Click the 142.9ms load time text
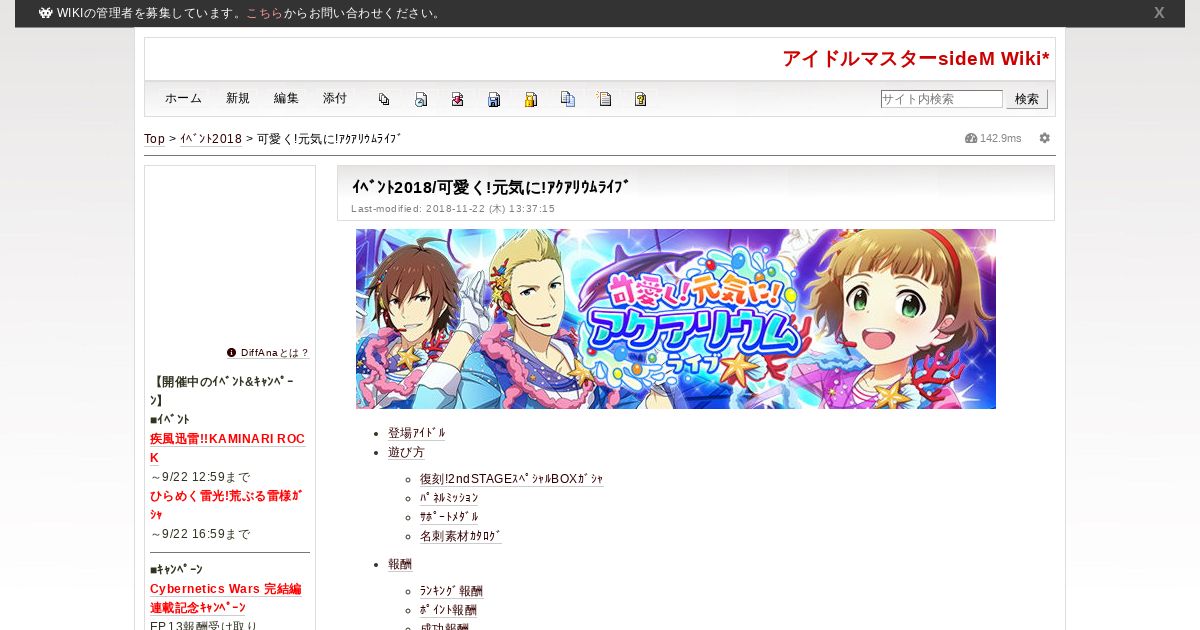Image resolution: width=1200 pixels, height=630 pixels. click(x=1001, y=138)
